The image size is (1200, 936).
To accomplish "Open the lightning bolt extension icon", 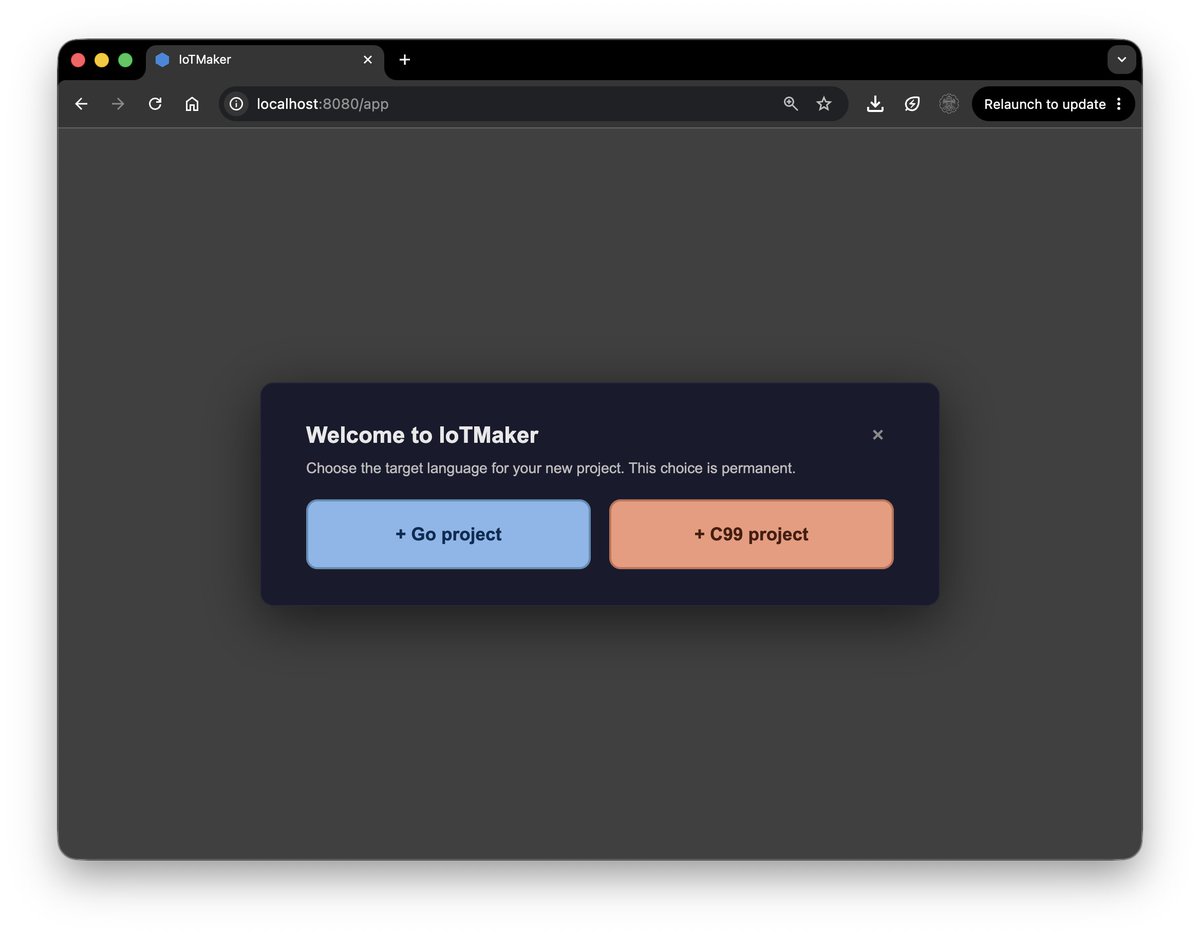I will 912,104.
